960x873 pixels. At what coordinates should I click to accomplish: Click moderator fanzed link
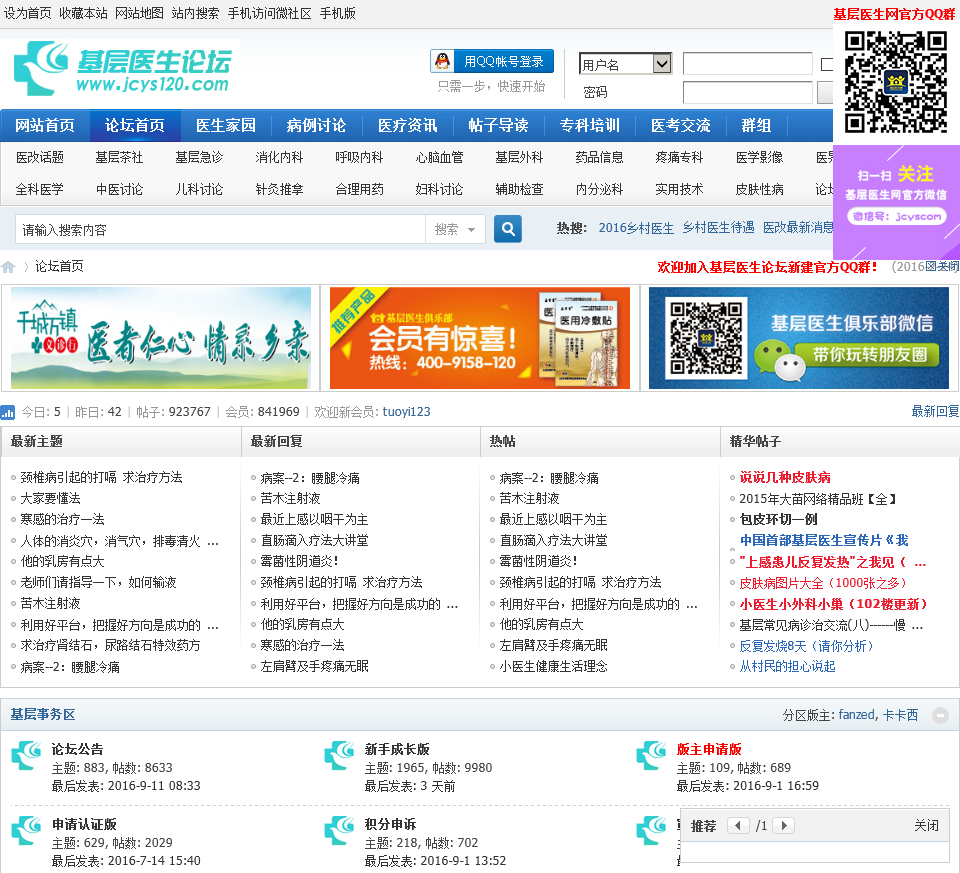pyautogui.click(x=857, y=715)
